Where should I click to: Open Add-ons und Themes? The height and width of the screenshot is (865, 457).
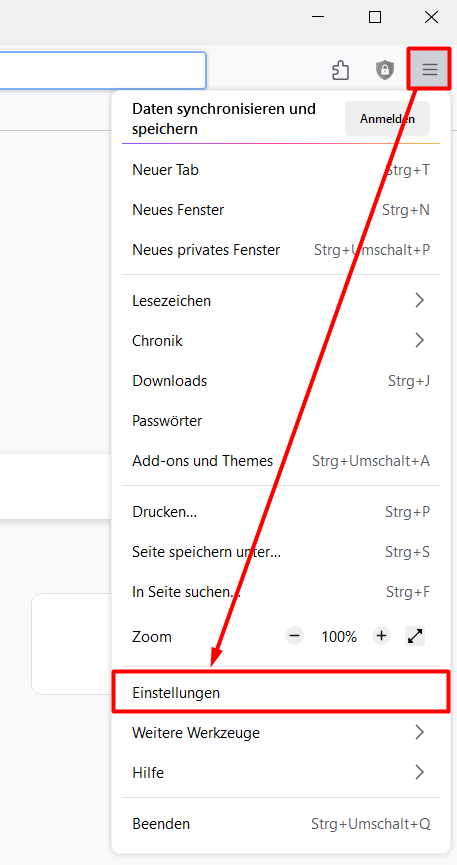pyautogui.click(x=281, y=461)
